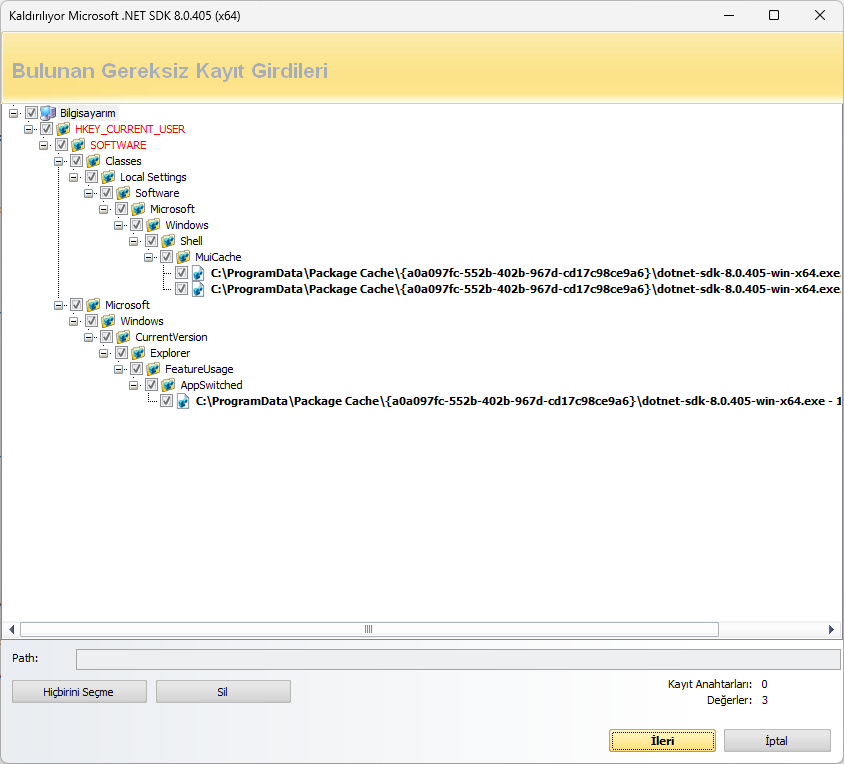Screen dimensions: 844x764
Task: Select the Local Settings label
Action: (153, 177)
